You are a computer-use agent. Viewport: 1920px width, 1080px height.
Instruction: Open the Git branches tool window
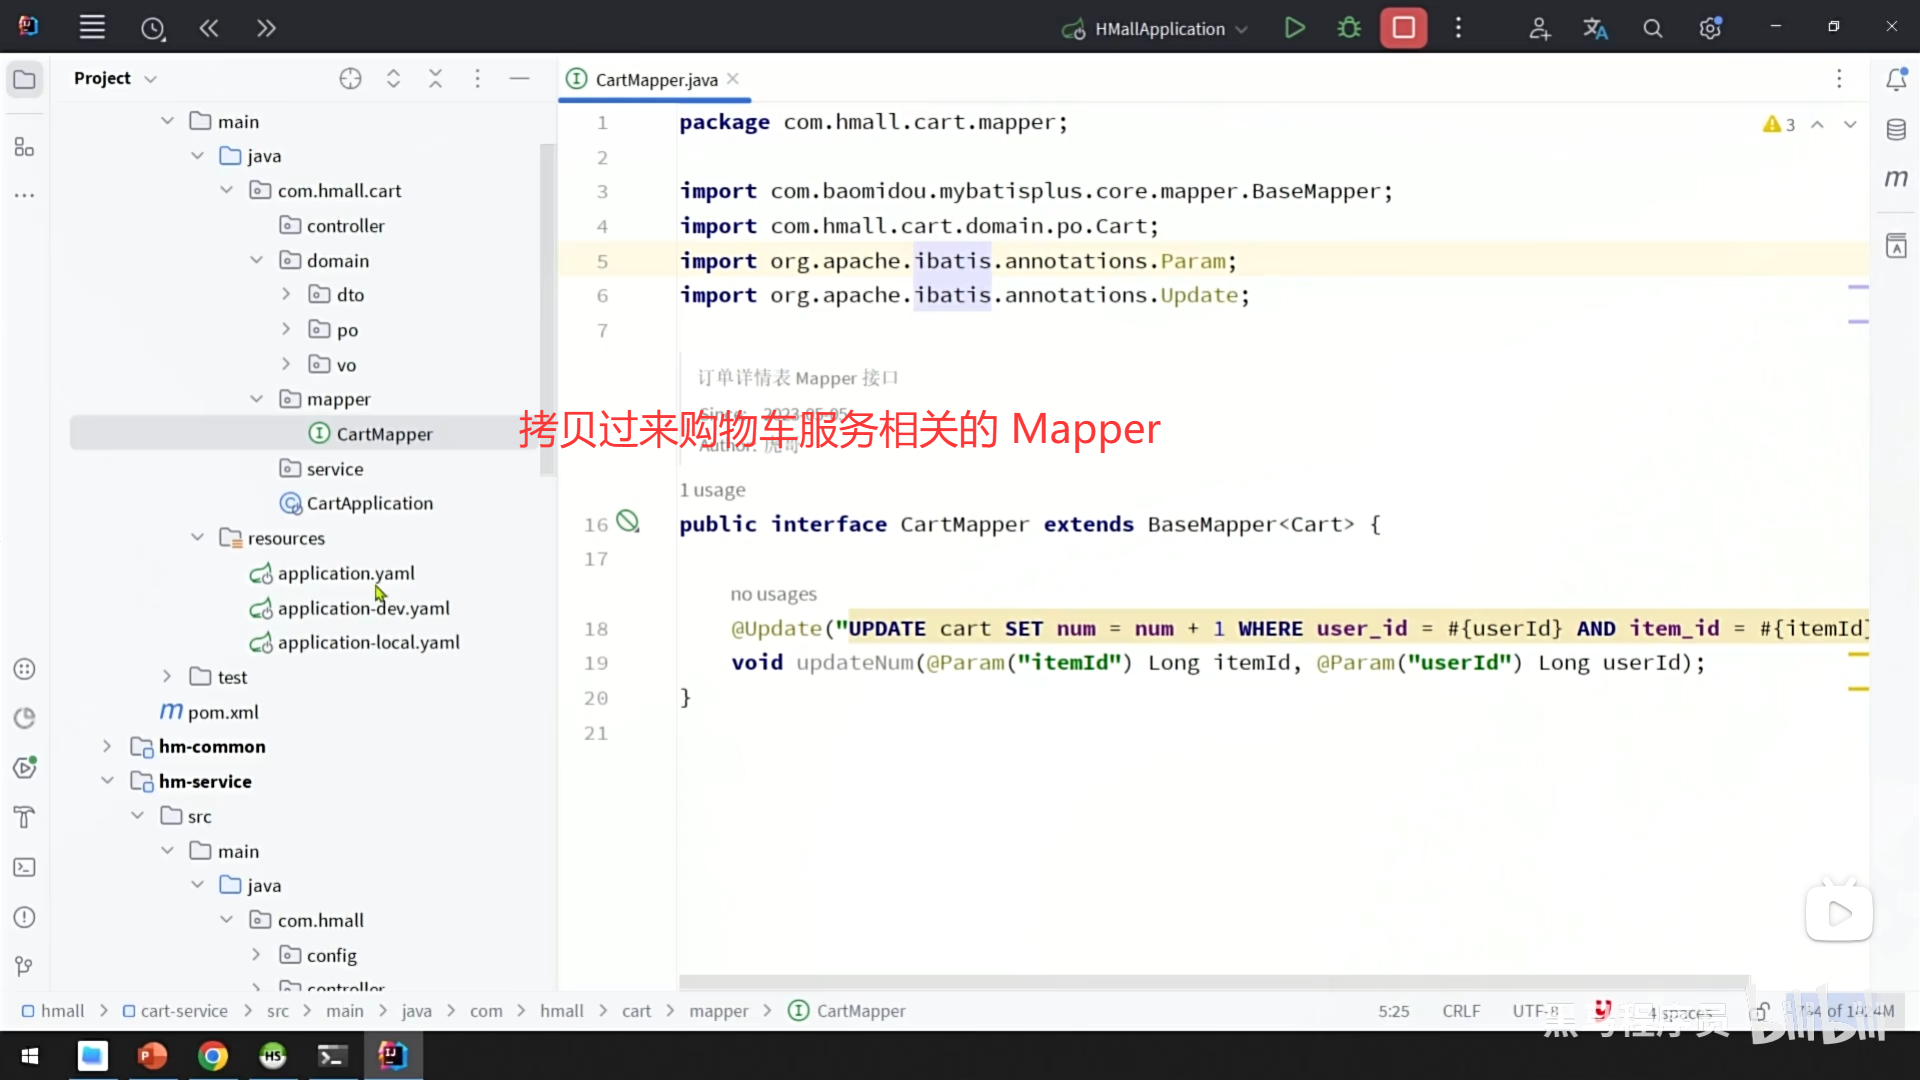point(25,966)
